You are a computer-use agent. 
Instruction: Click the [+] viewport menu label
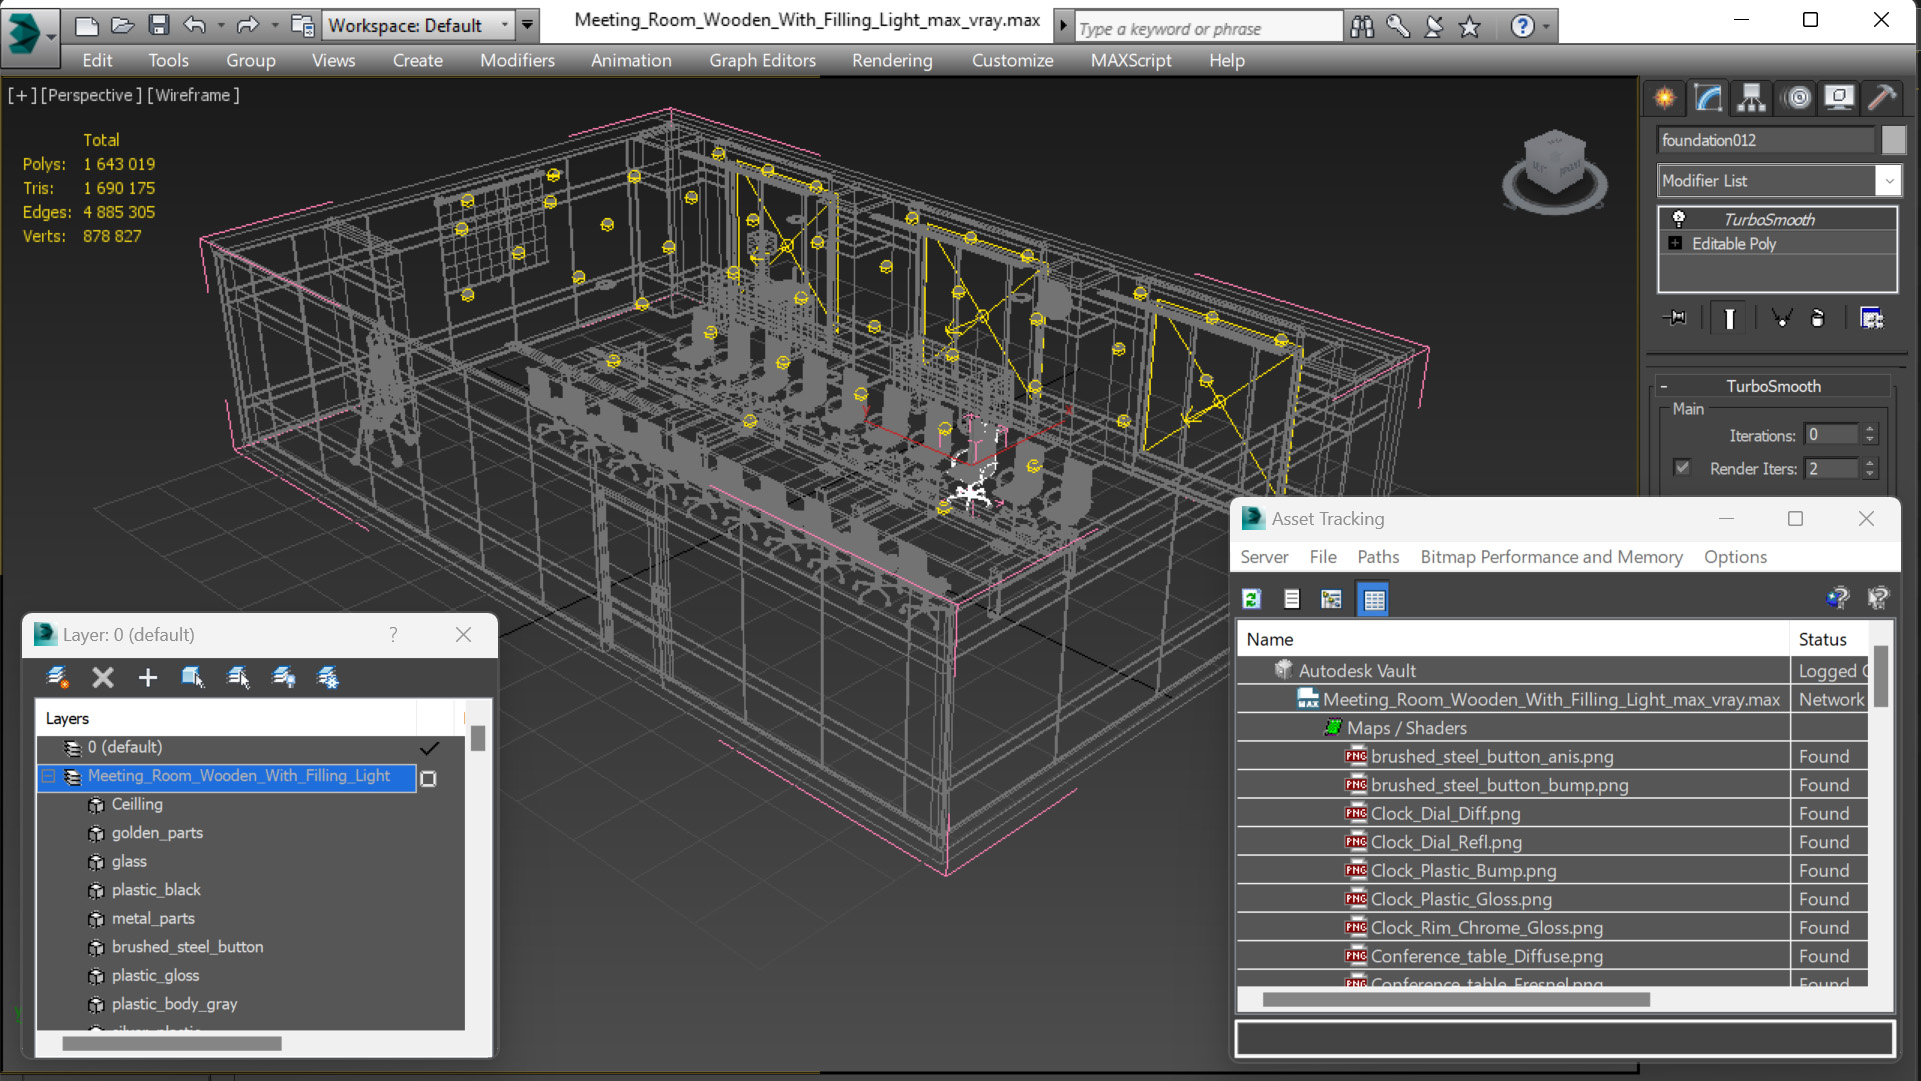[22, 95]
